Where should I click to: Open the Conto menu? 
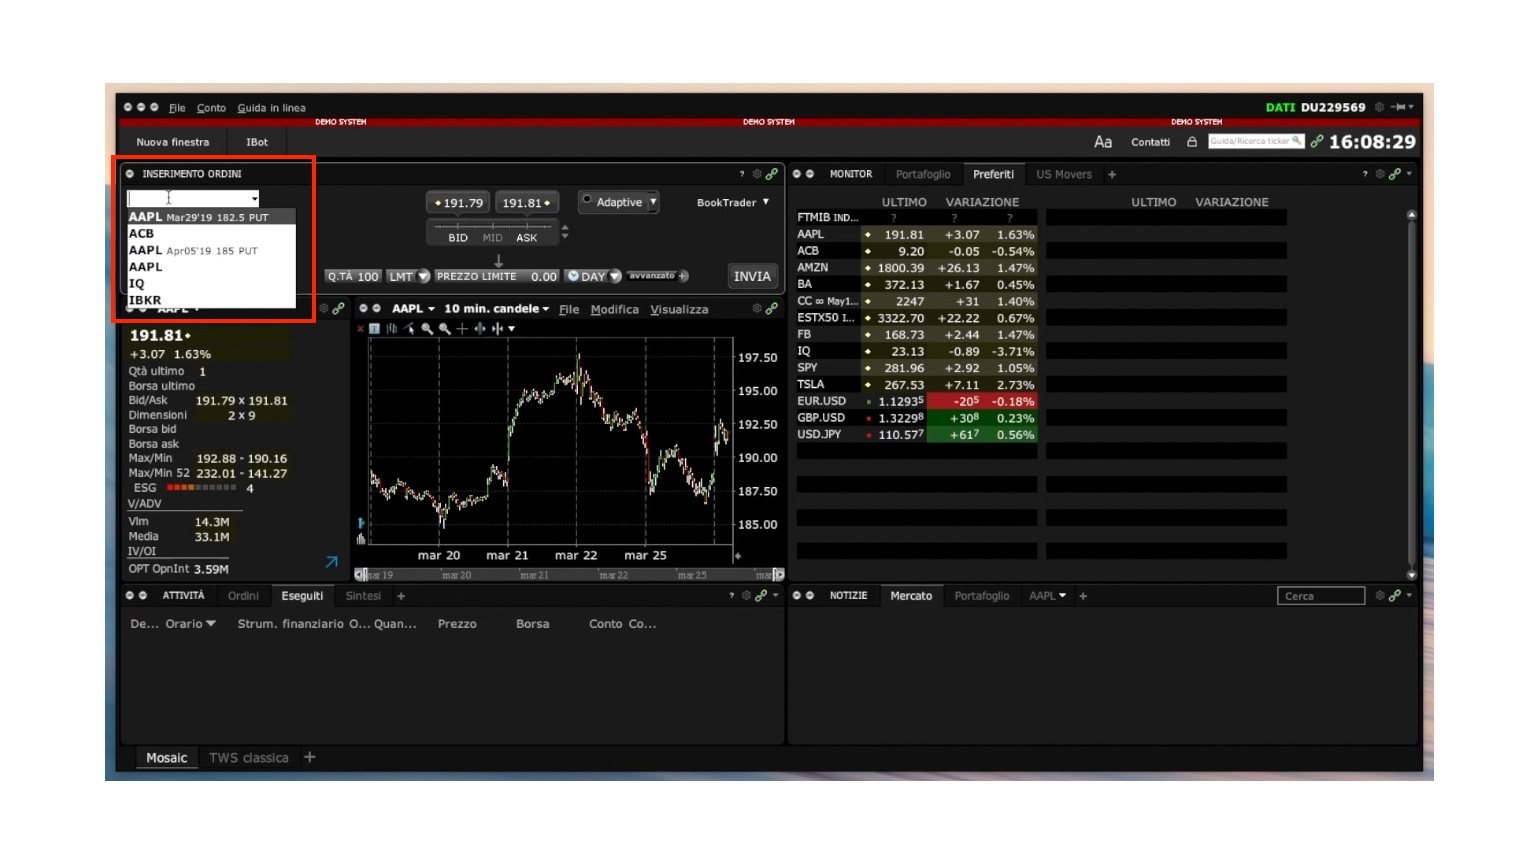211,108
